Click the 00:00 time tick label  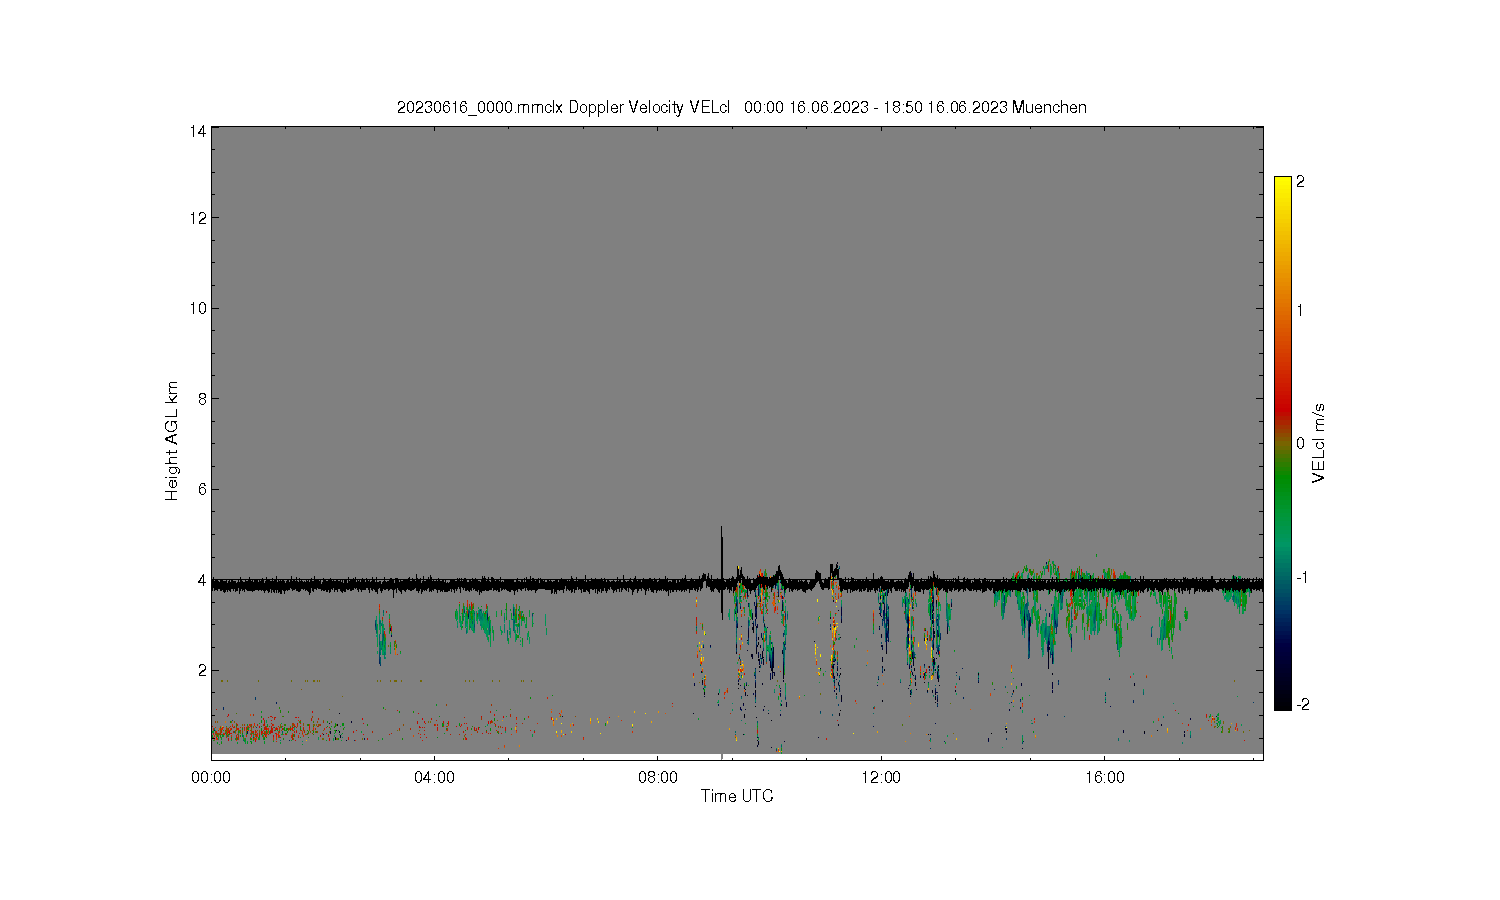pos(211,777)
